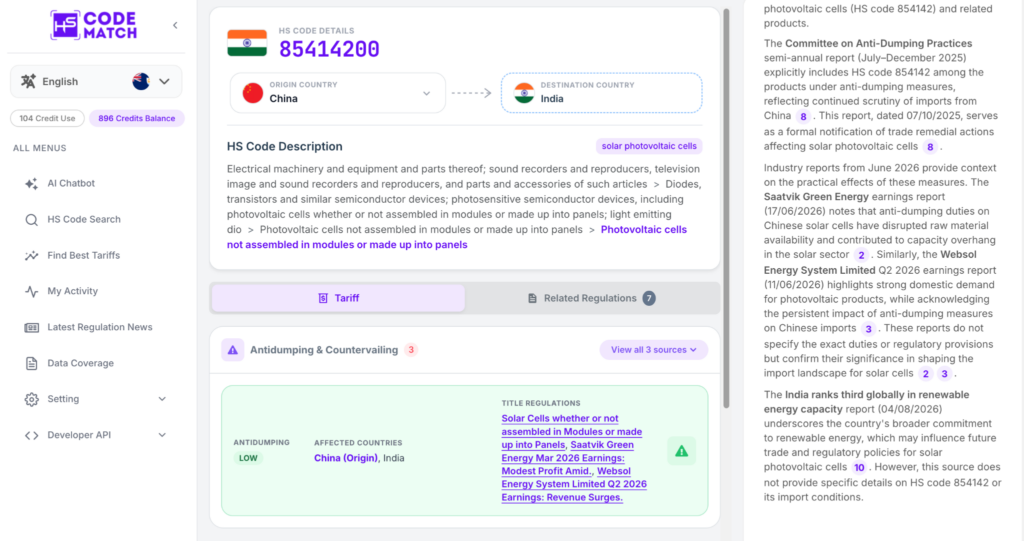
Task: Expand the Setting submenu chevron
Action: pyautogui.click(x=162, y=399)
